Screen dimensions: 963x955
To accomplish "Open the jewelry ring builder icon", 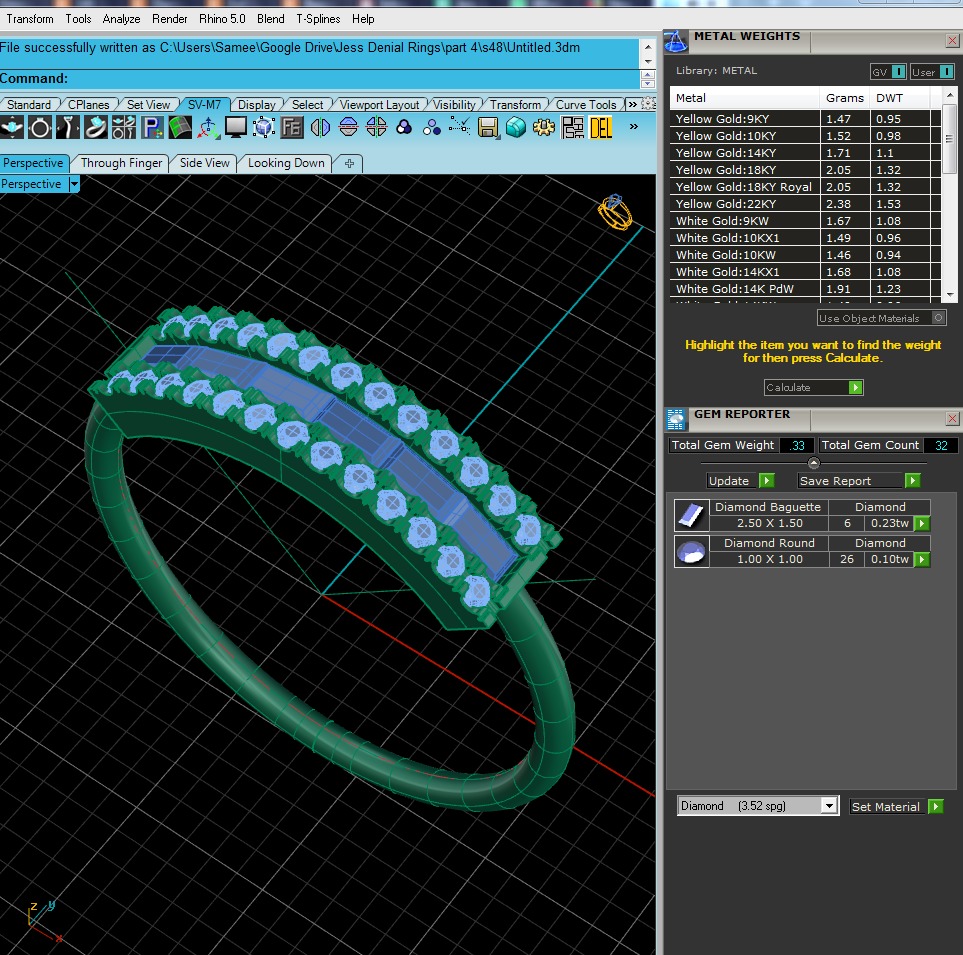I will tap(96, 127).
